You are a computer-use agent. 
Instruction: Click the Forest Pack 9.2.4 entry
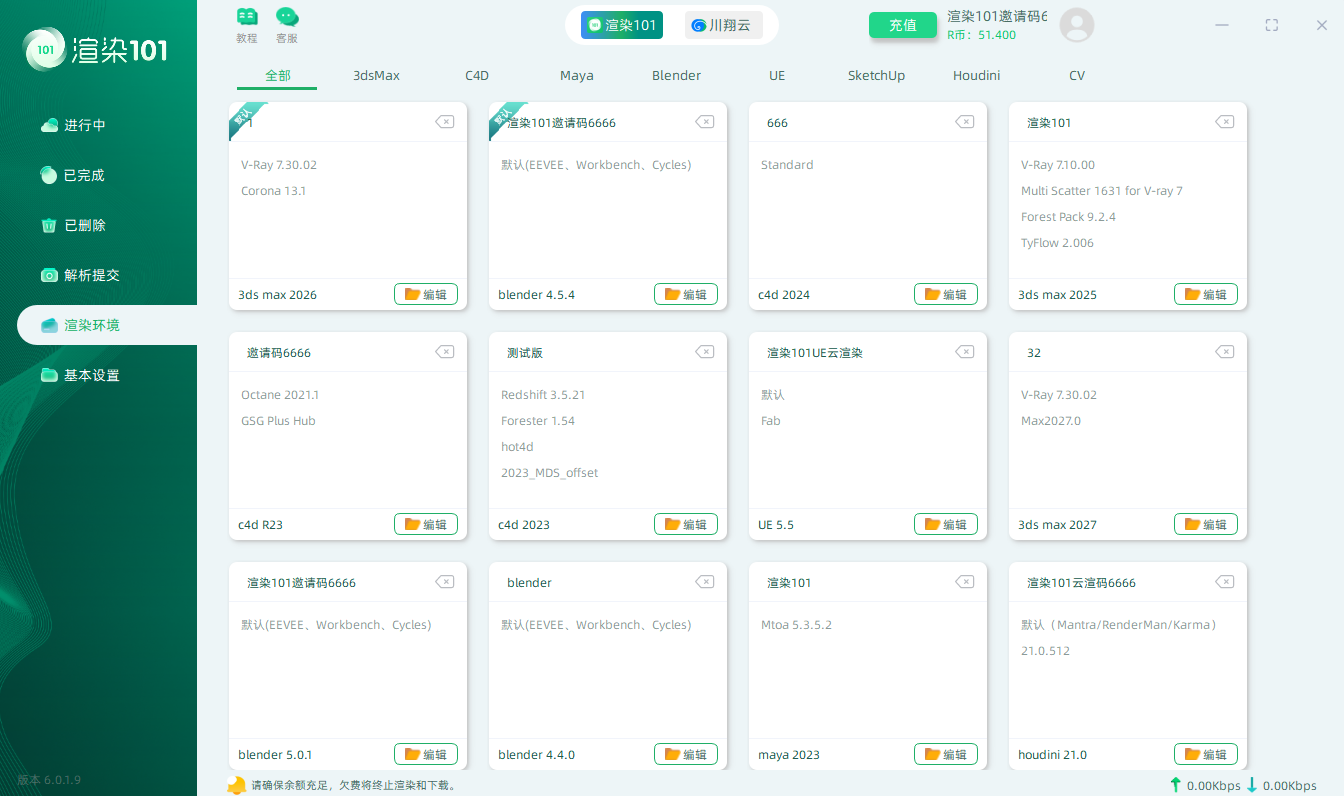1068,217
